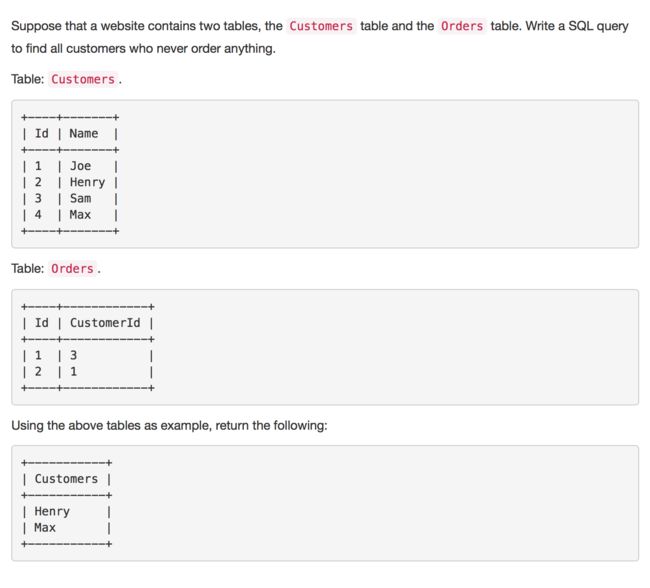The height and width of the screenshot is (588, 650).
Task: Click the Customers header in result table
Action: point(66,479)
